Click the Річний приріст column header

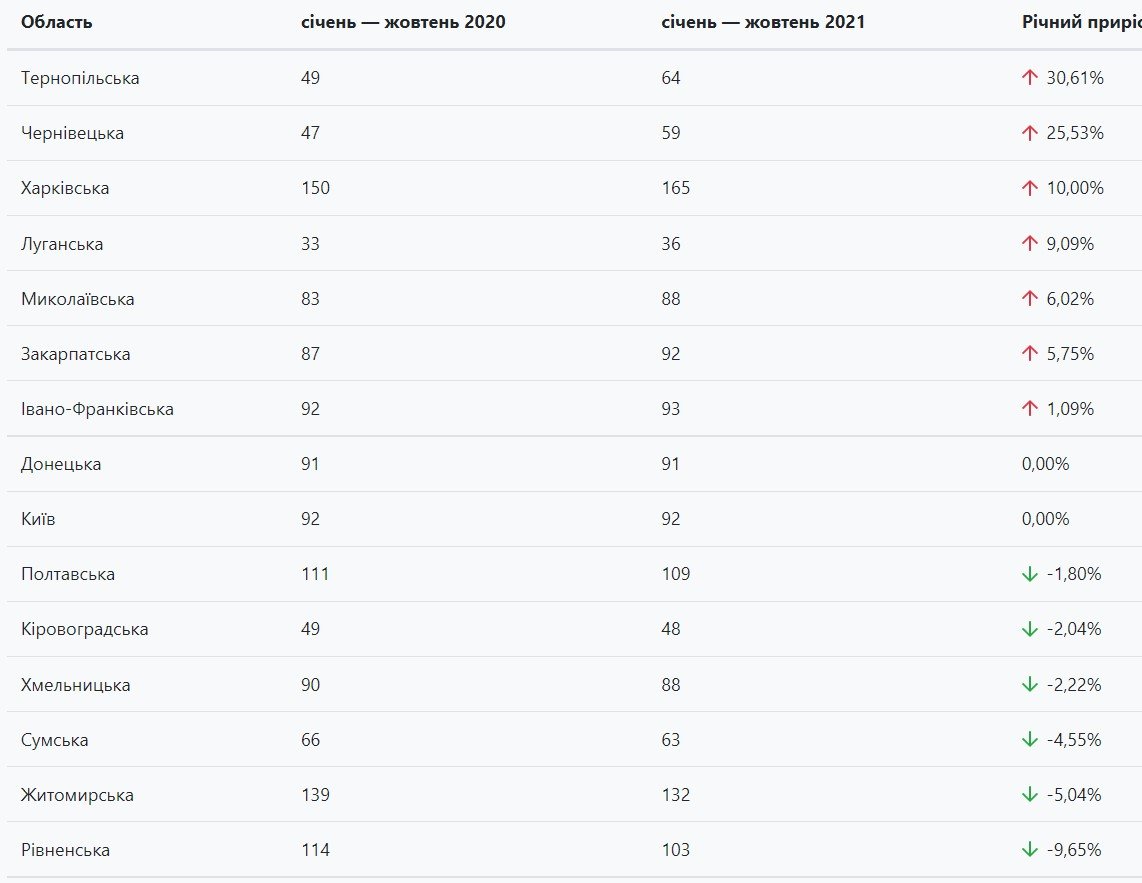1080,22
